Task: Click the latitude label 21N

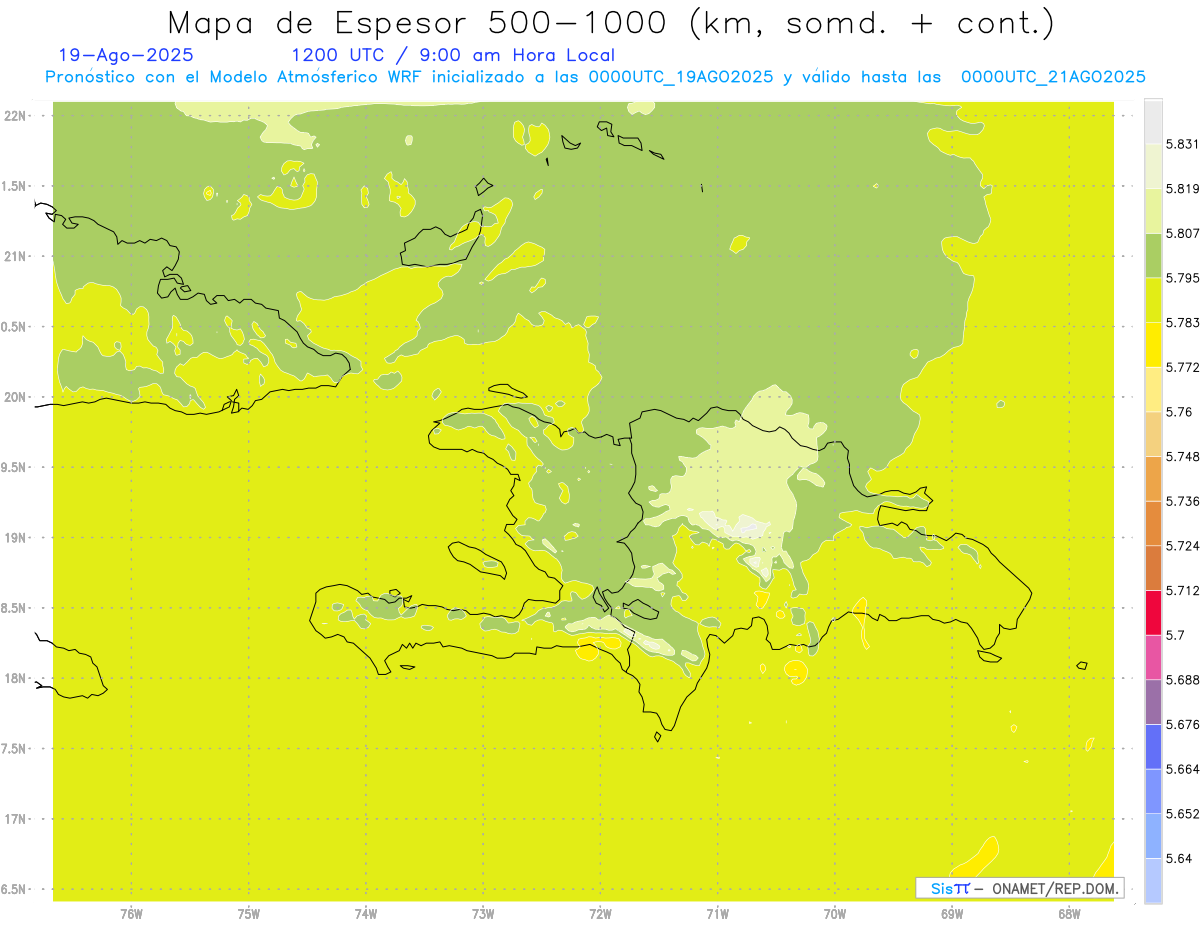Action: coord(15,257)
